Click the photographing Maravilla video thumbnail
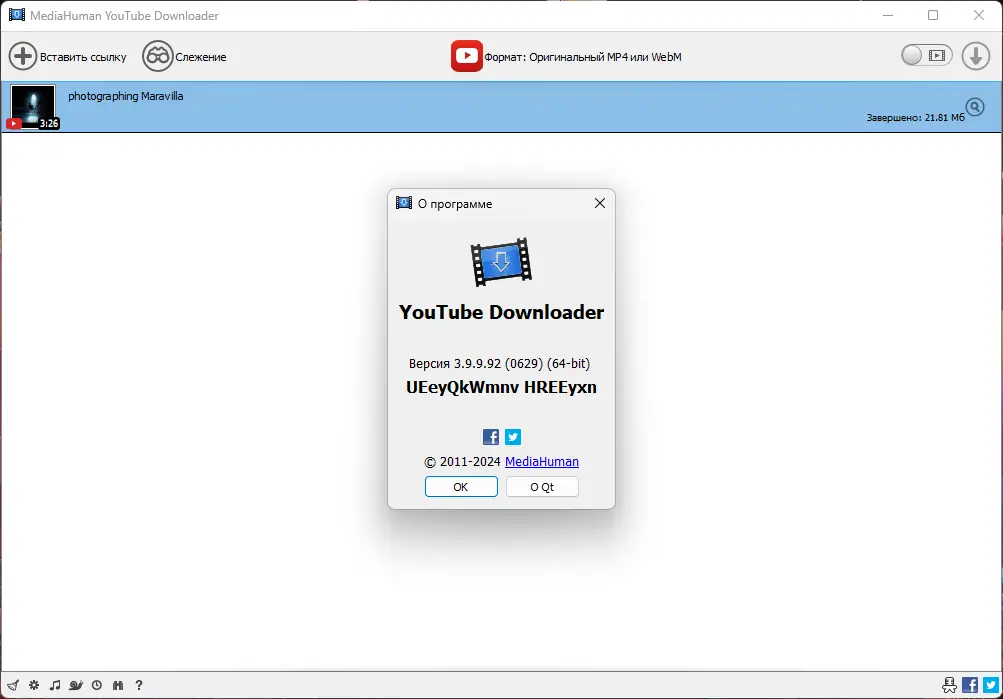The width and height of the screenshot is (1003, 699). [33, 106]
